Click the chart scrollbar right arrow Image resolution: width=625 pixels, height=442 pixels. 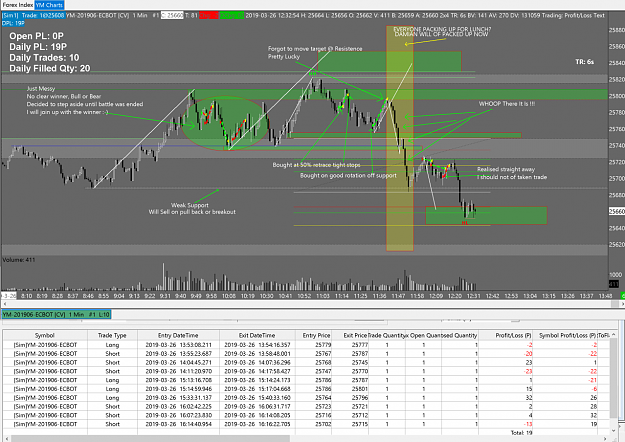621,304
